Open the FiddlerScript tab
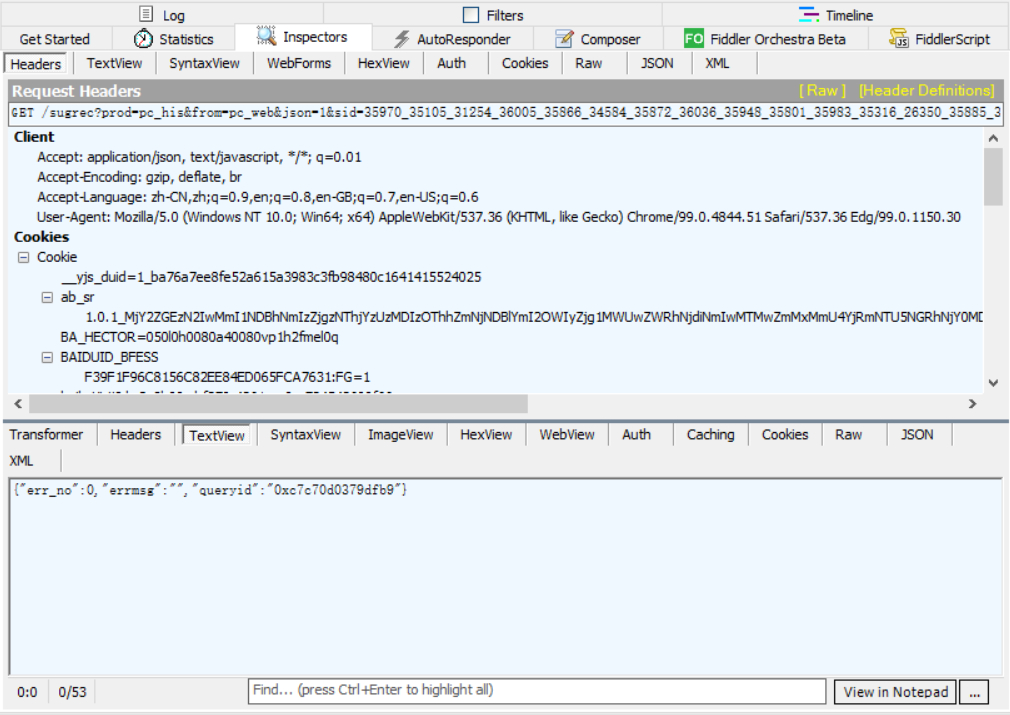Viewport: 1010px width, 715px height. [939, 39]
